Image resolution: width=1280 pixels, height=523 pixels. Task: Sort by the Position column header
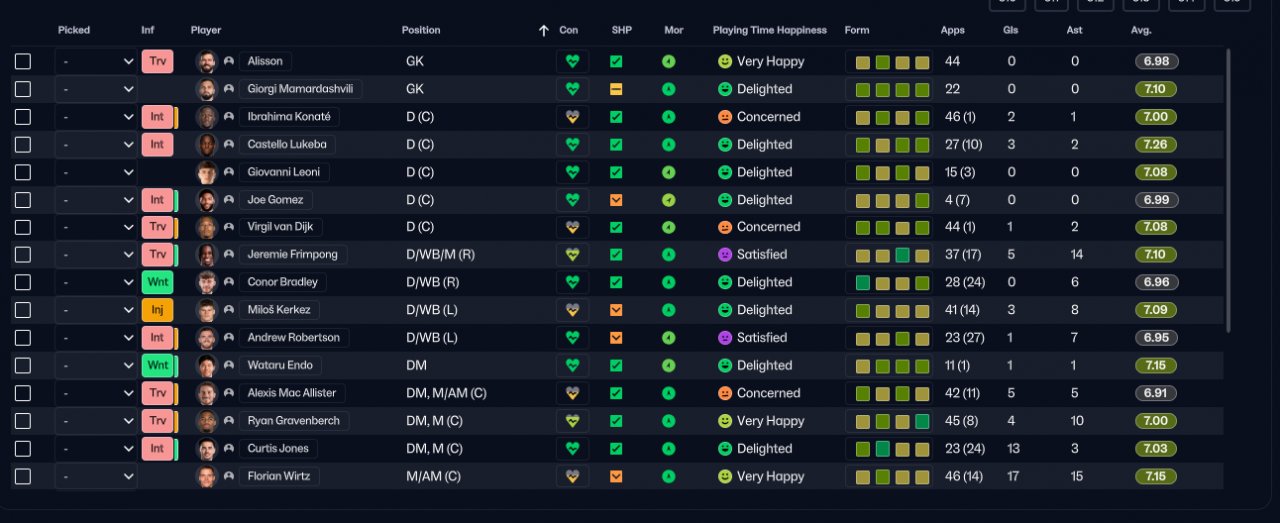tap(420, 30)
